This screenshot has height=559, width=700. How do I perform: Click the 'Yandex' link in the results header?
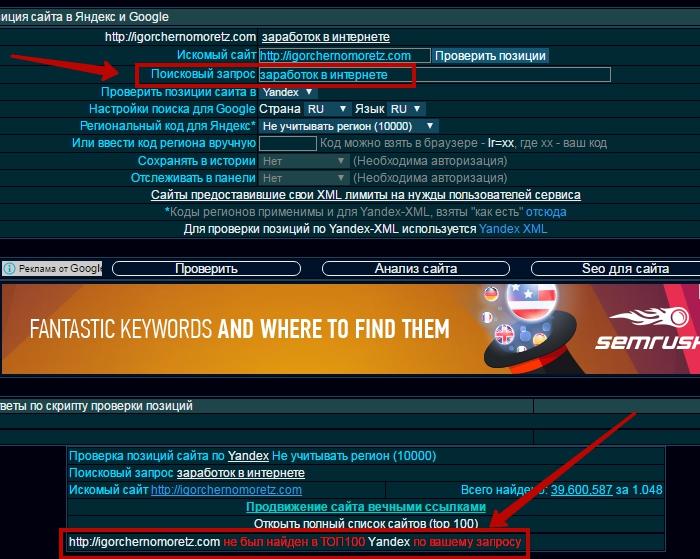248,456
